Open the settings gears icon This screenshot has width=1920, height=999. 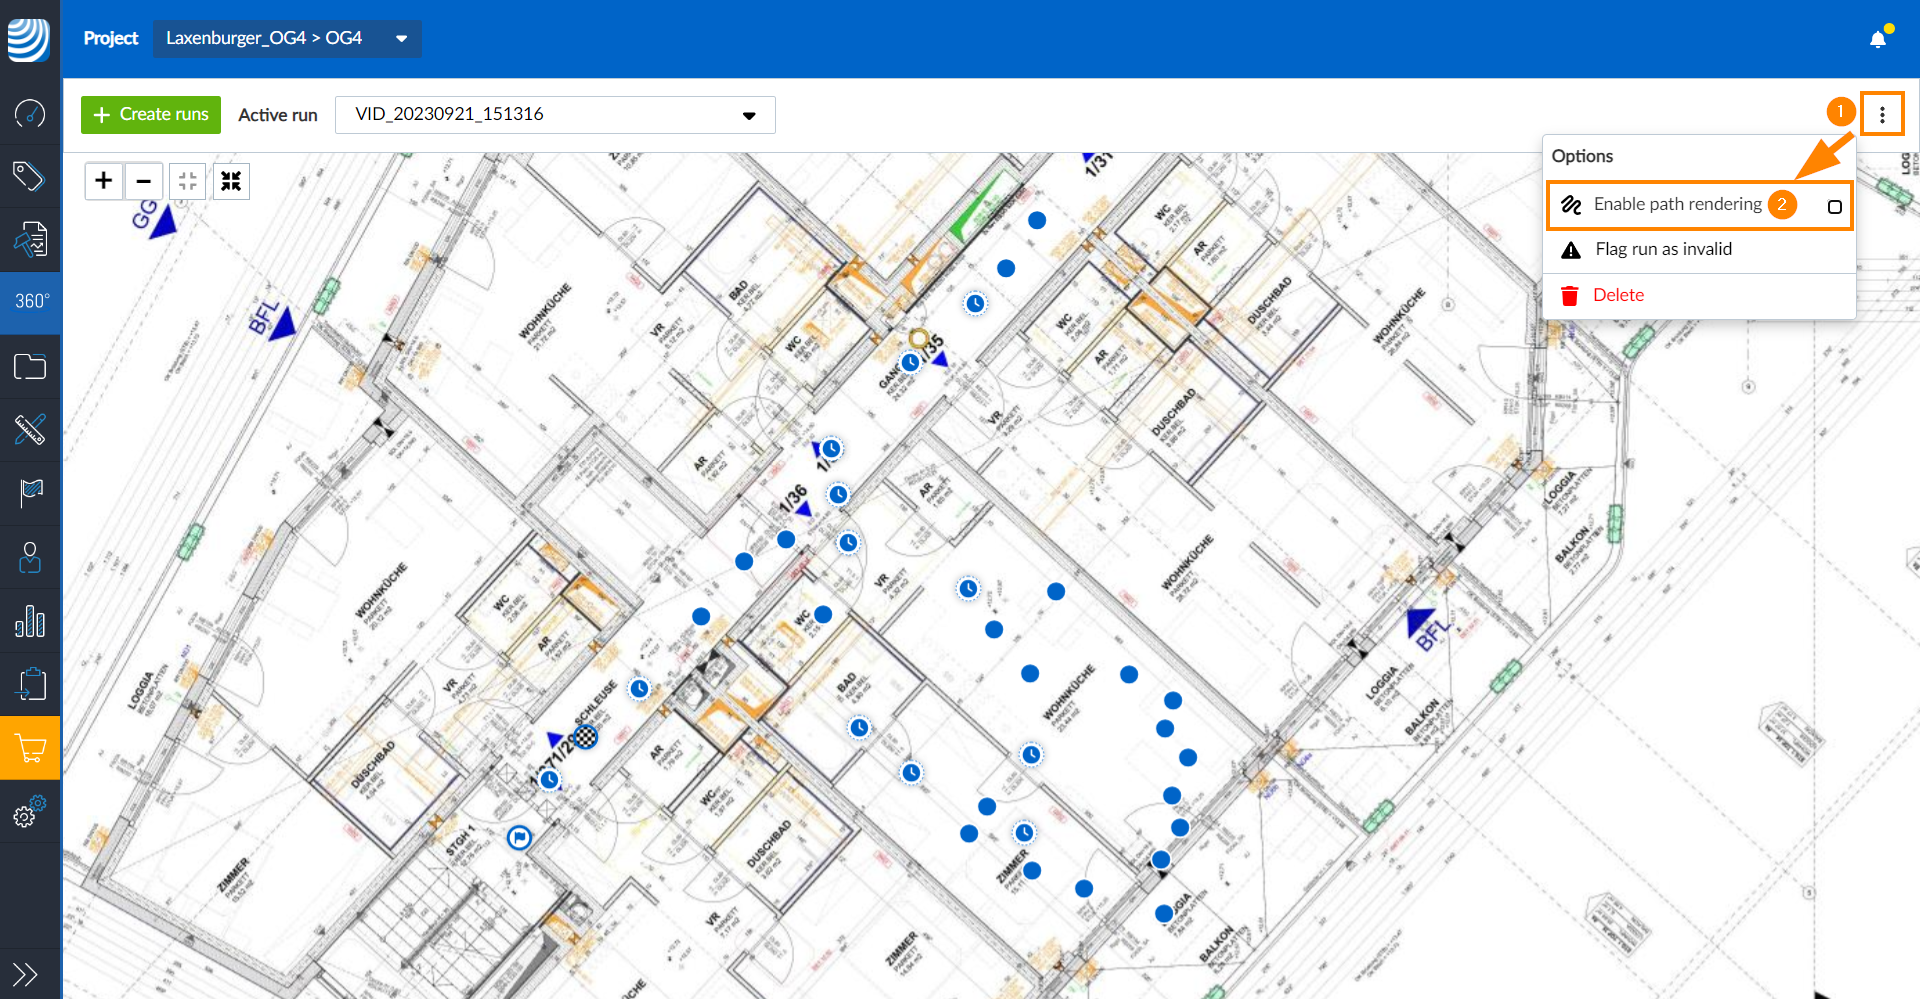(30, 811)
